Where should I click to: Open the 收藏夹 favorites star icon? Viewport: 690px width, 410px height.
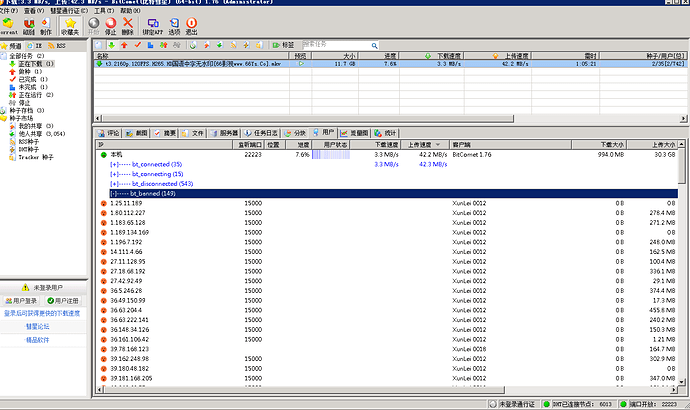click(70, 26)
